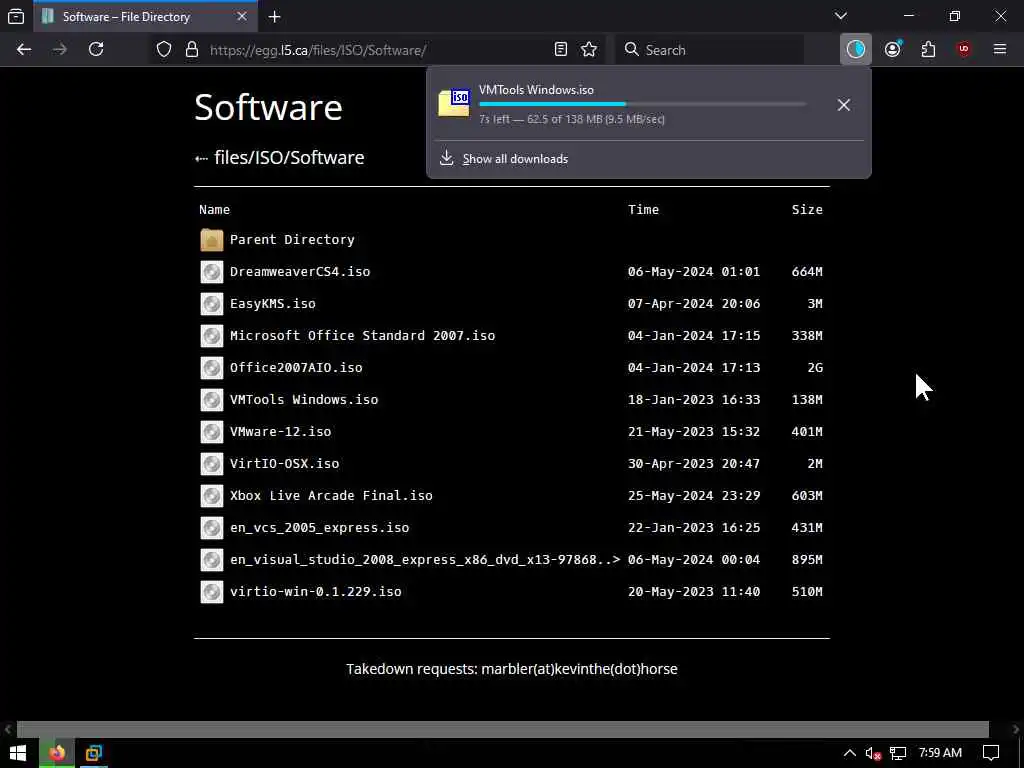Open tracking protection shield icon

point(164,50)
